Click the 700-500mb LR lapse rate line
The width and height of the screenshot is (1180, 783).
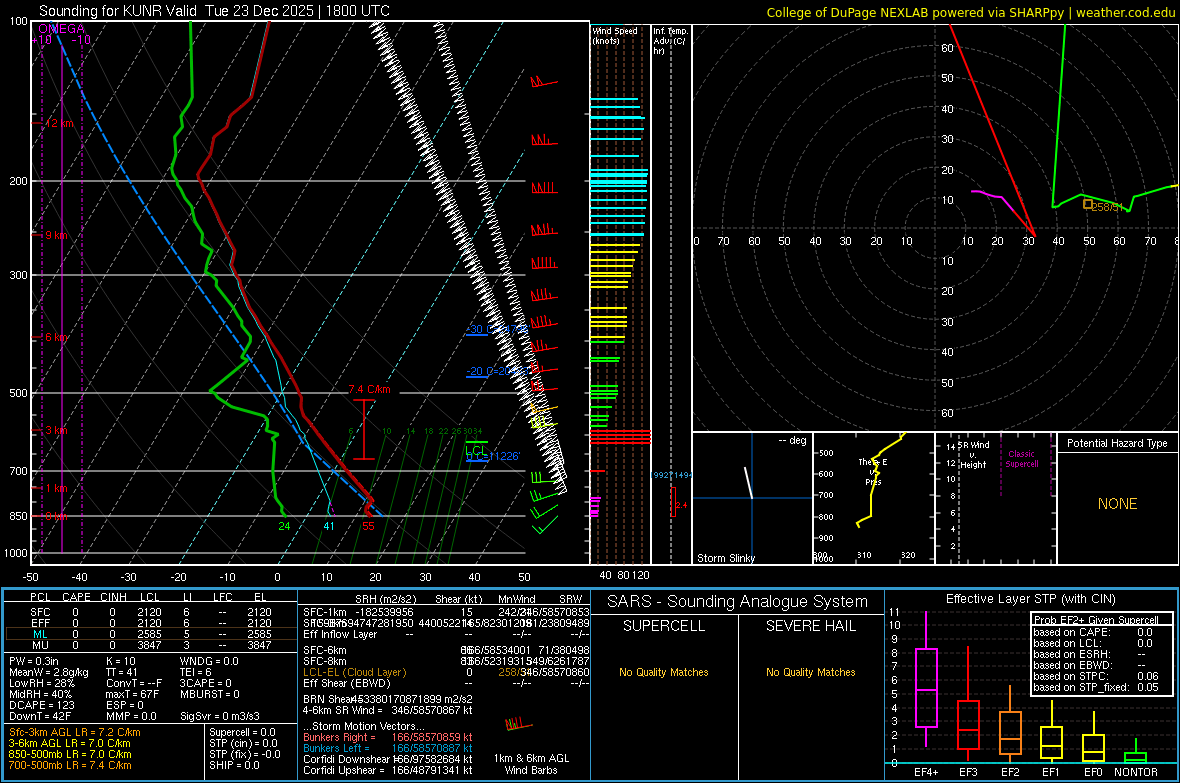pyautogui.click(x=70, y=765)
